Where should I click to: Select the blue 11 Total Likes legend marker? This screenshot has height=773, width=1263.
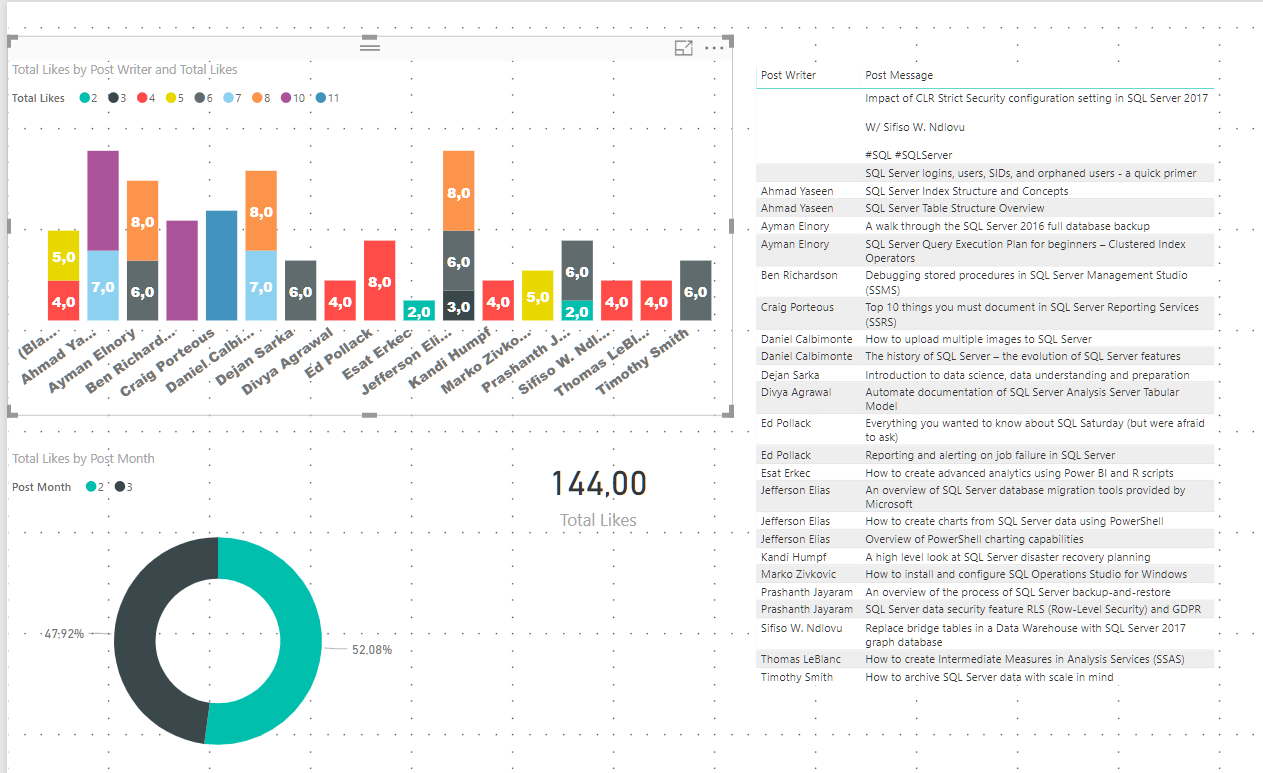(320, 98)
